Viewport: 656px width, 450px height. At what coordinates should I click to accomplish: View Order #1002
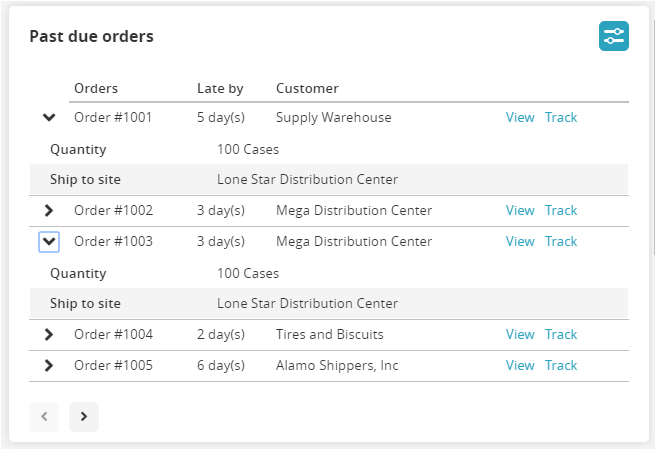click(x=520, y=210)
